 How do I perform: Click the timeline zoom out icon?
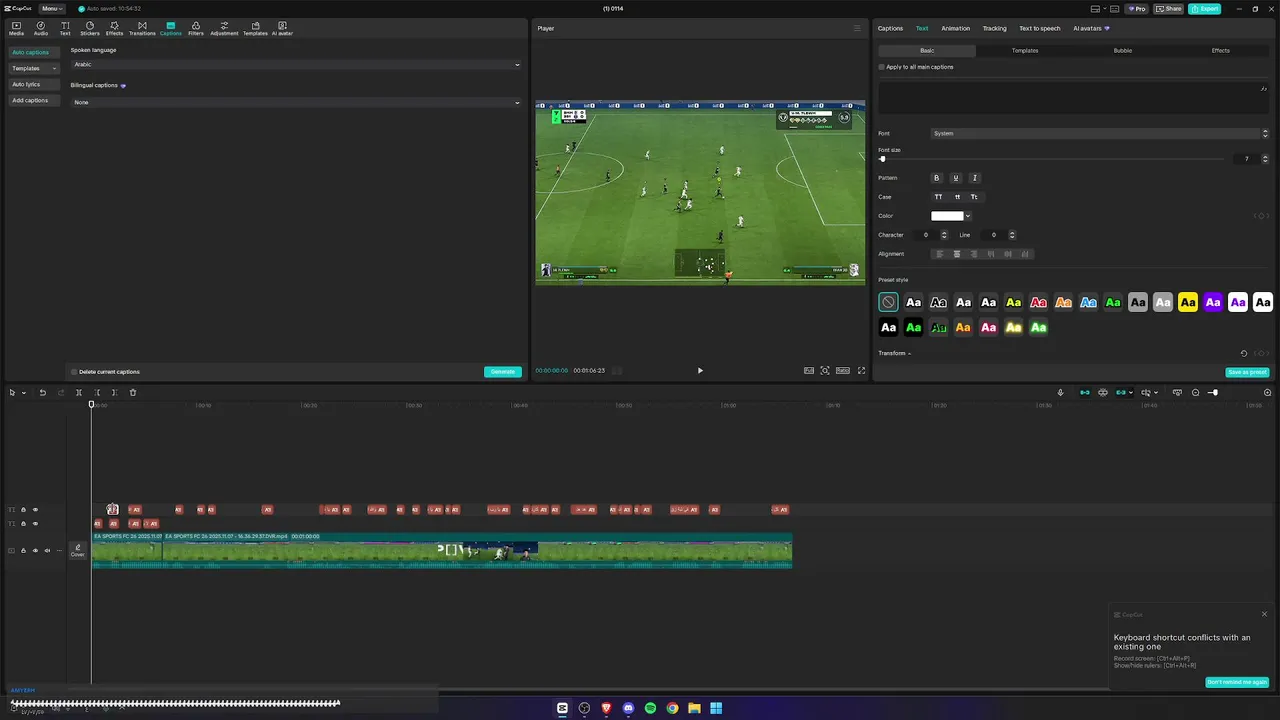(x=1195, y=392)
